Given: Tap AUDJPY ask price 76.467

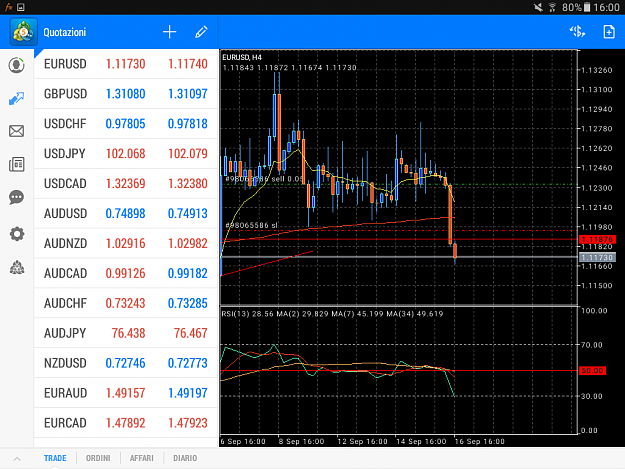Looking at the screenshot, I should tap(191, 333).
